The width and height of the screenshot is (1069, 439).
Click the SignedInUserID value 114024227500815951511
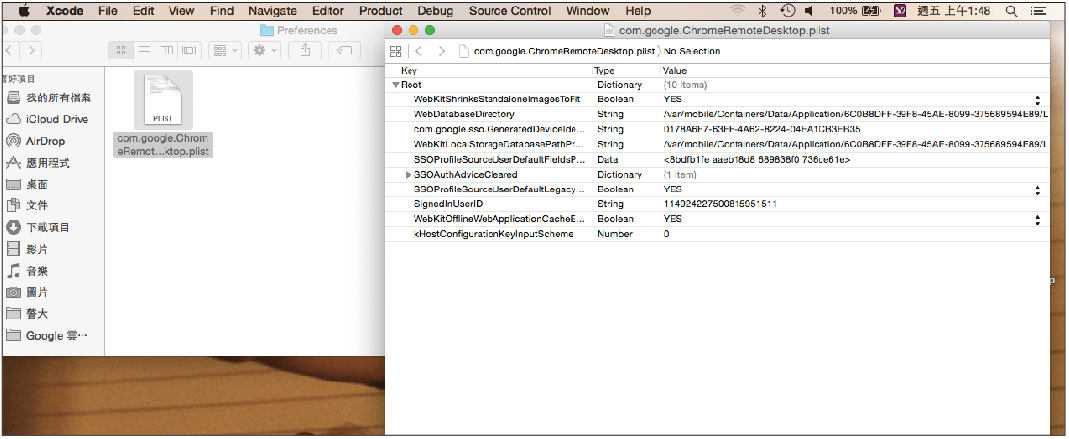click(x=721, y=205)
